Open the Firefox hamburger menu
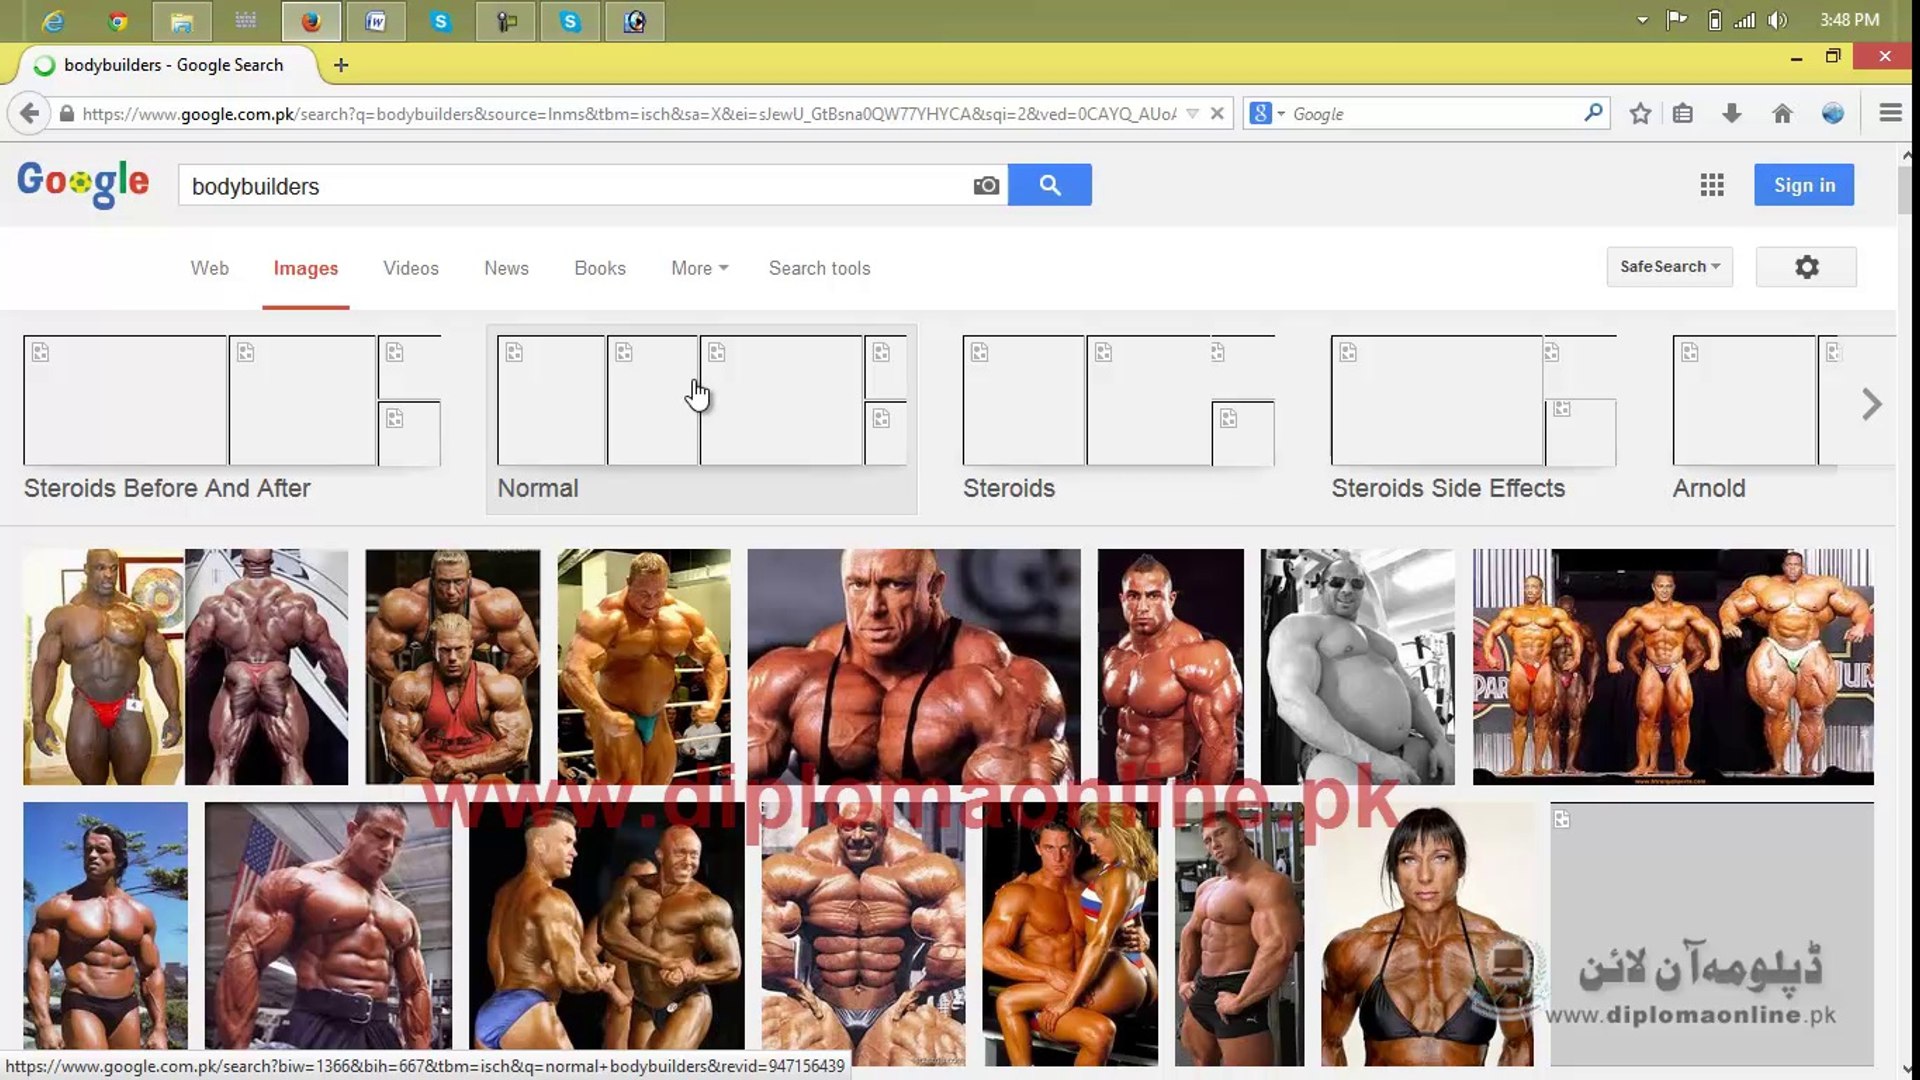Image resolution: width=1920 pixels, height=1080 pixels. [x=1890, y=113]
